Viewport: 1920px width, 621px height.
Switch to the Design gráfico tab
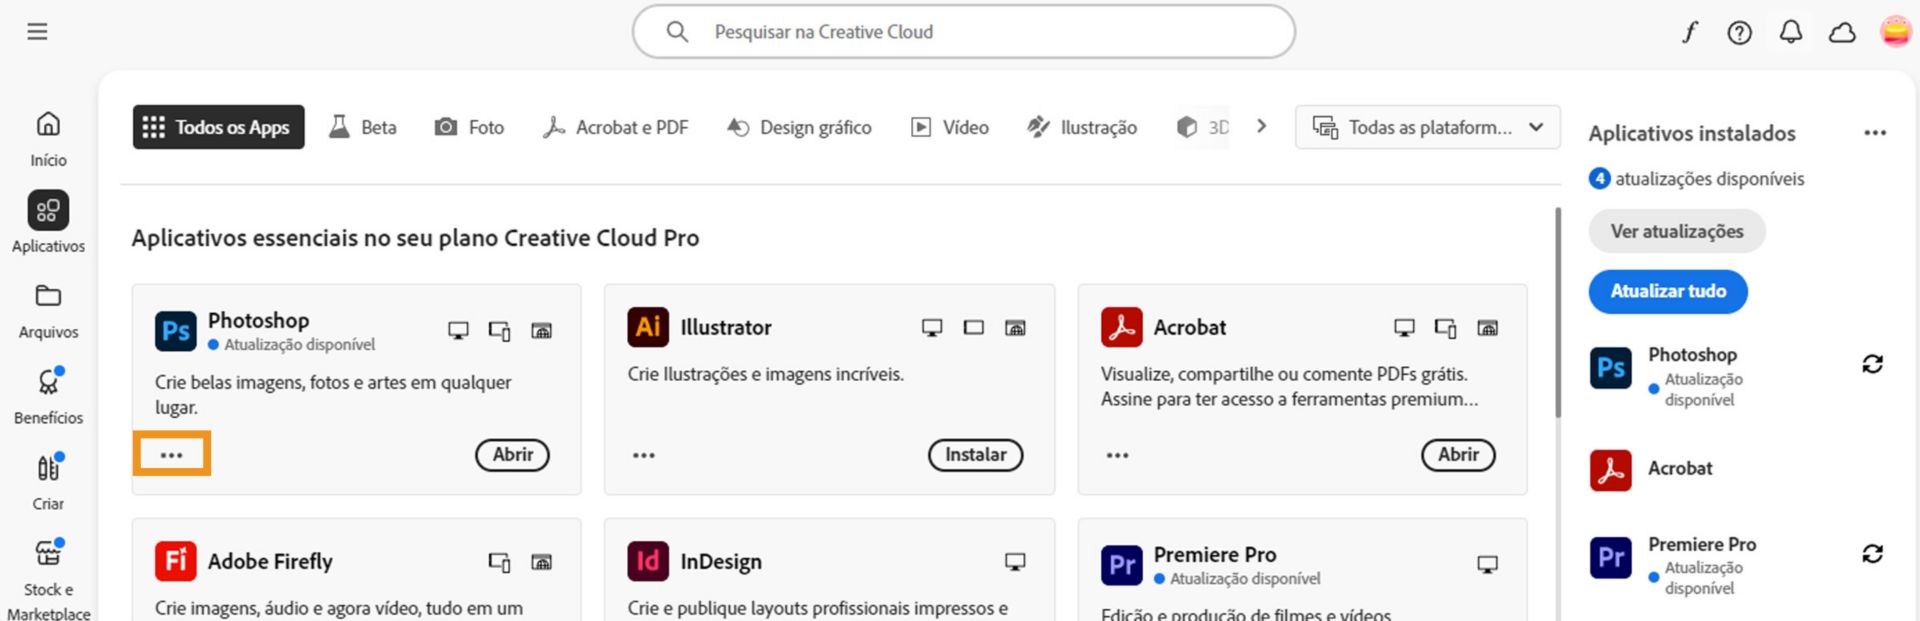coord(799,127)
